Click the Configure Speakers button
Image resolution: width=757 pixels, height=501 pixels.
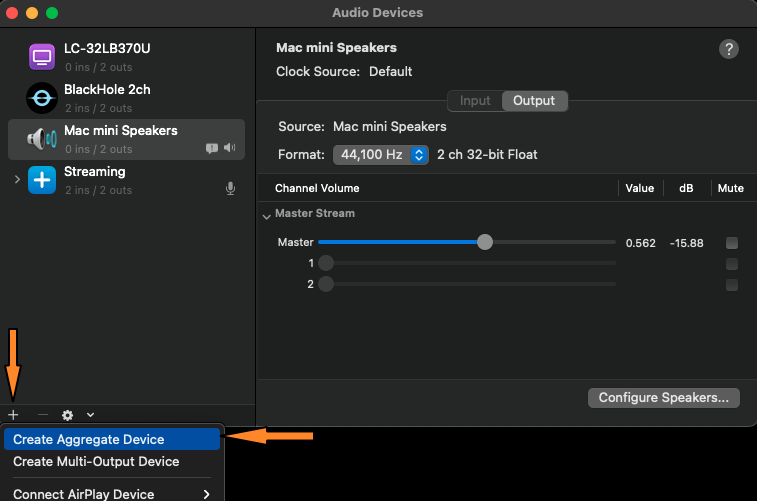(x=663, y=398)
